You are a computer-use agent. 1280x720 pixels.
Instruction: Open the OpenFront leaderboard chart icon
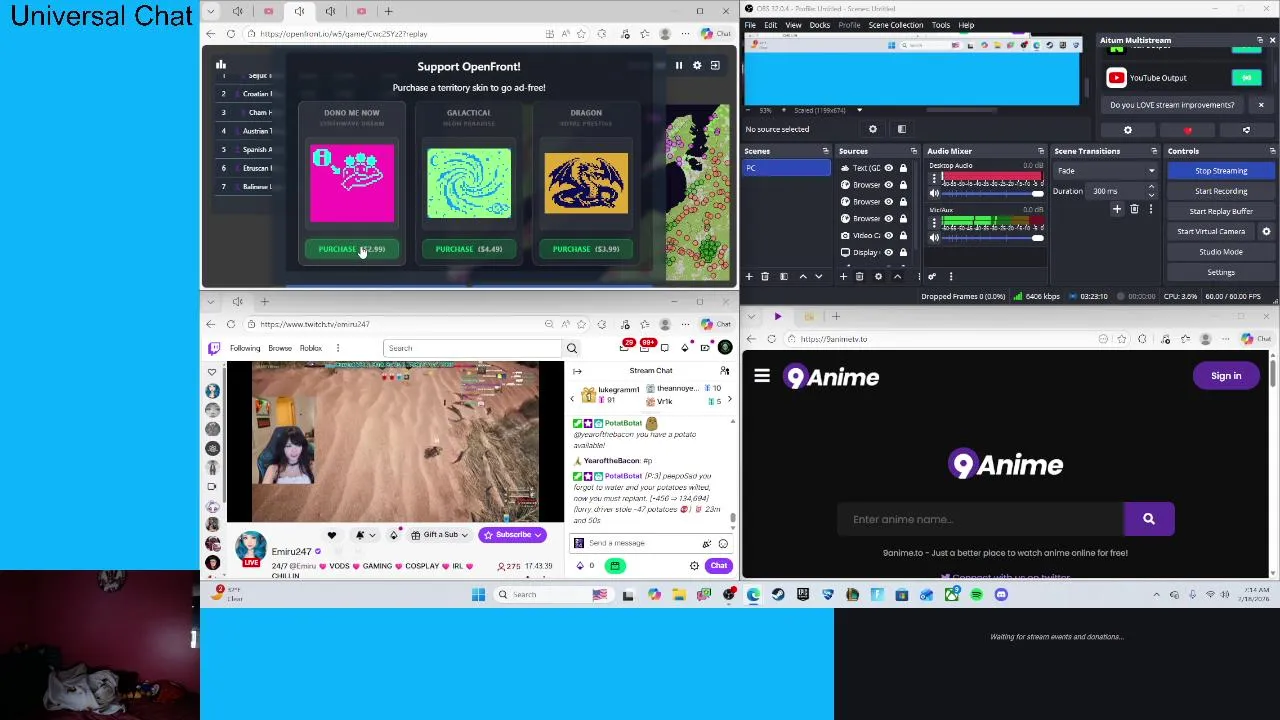tap(221, 65)
